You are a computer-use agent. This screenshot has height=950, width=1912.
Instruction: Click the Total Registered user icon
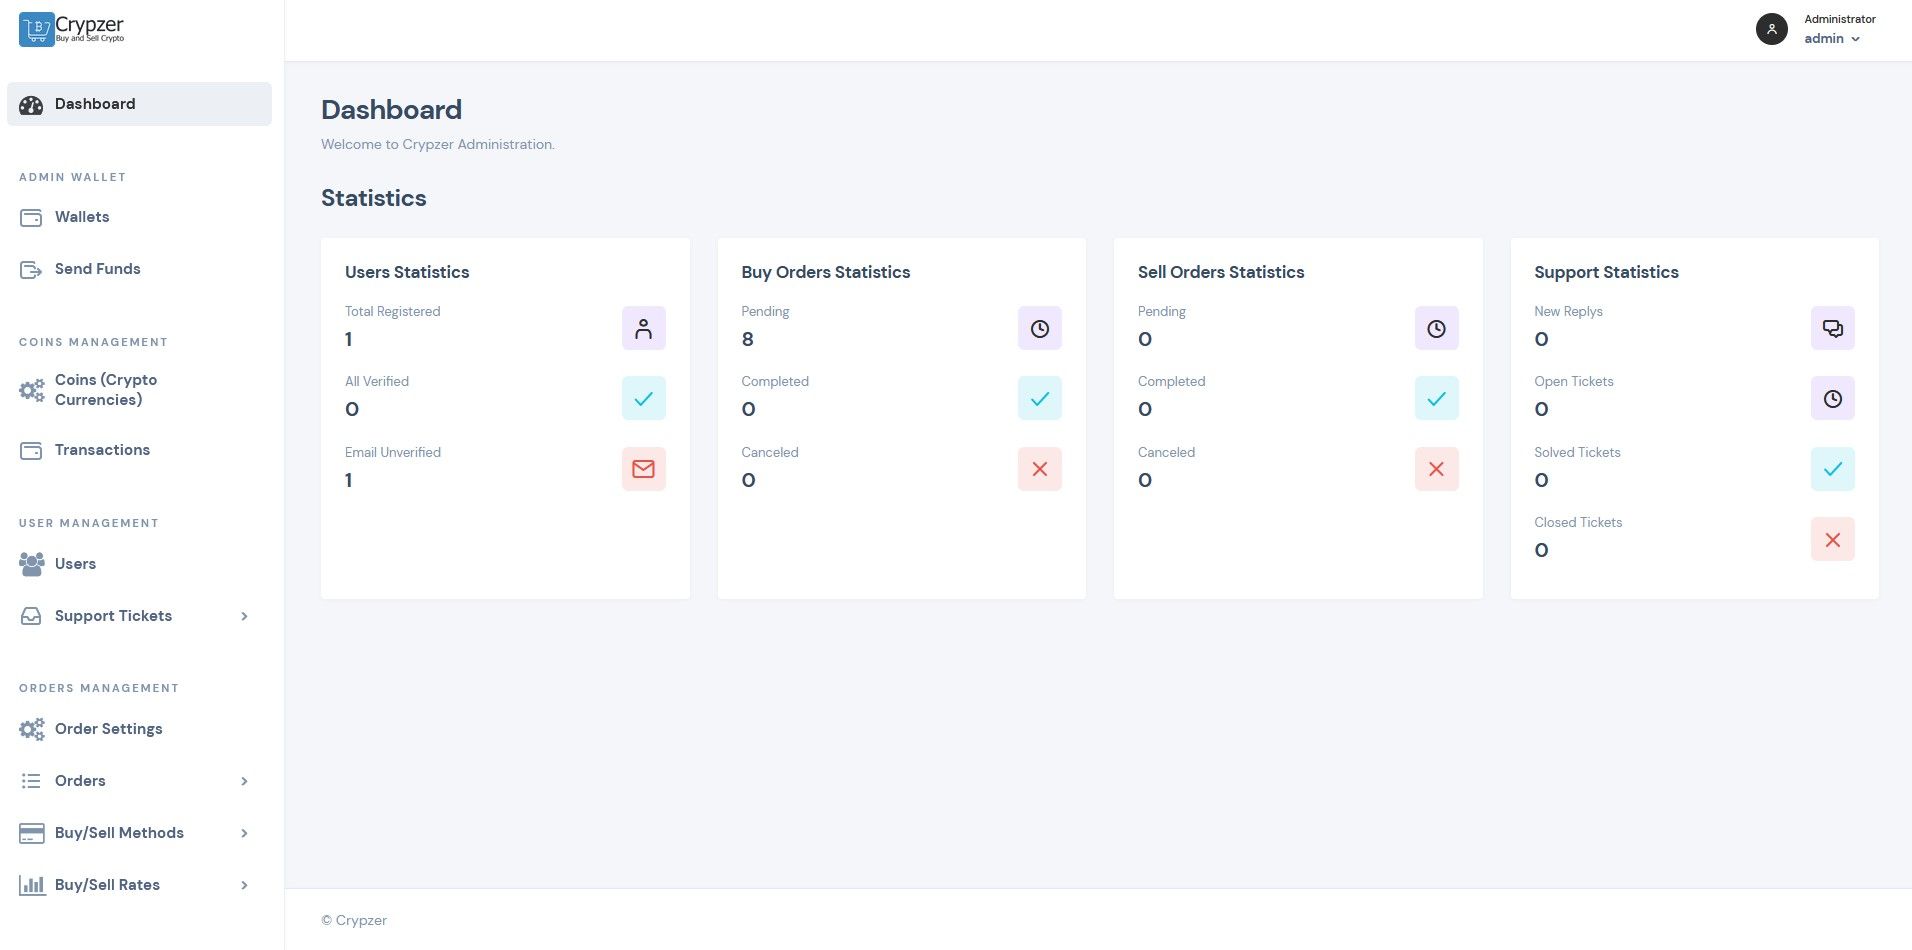[x=643, y=328]
